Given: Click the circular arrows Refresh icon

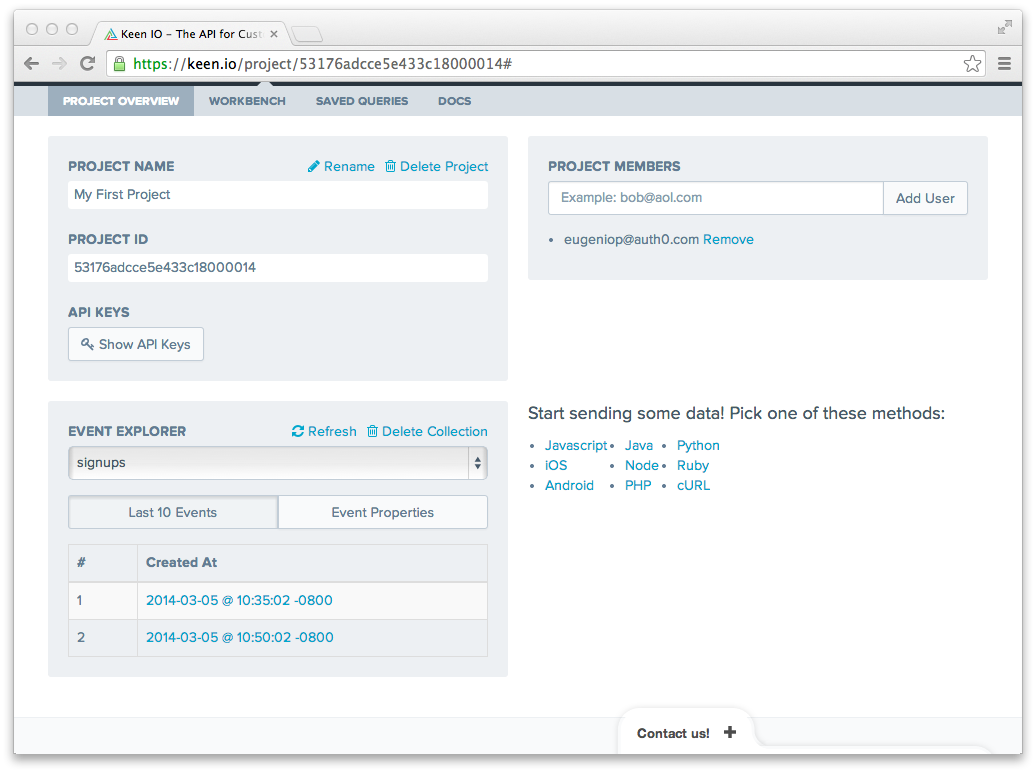Looking at the screenshot, I should click(298, 431).
